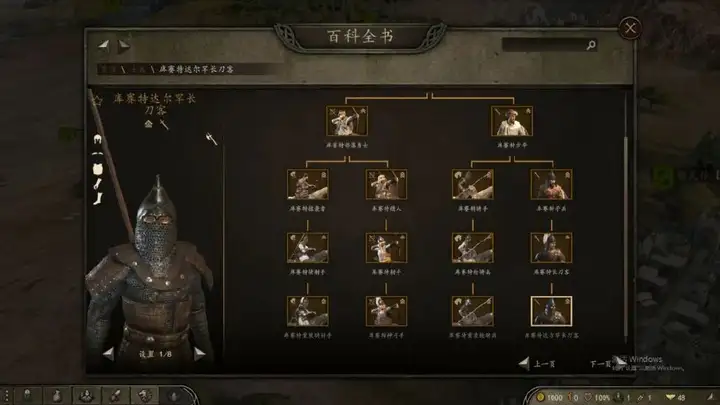Focus the encyclopedia search field
This screenshot has height=405, width=720.
(544, 45)
